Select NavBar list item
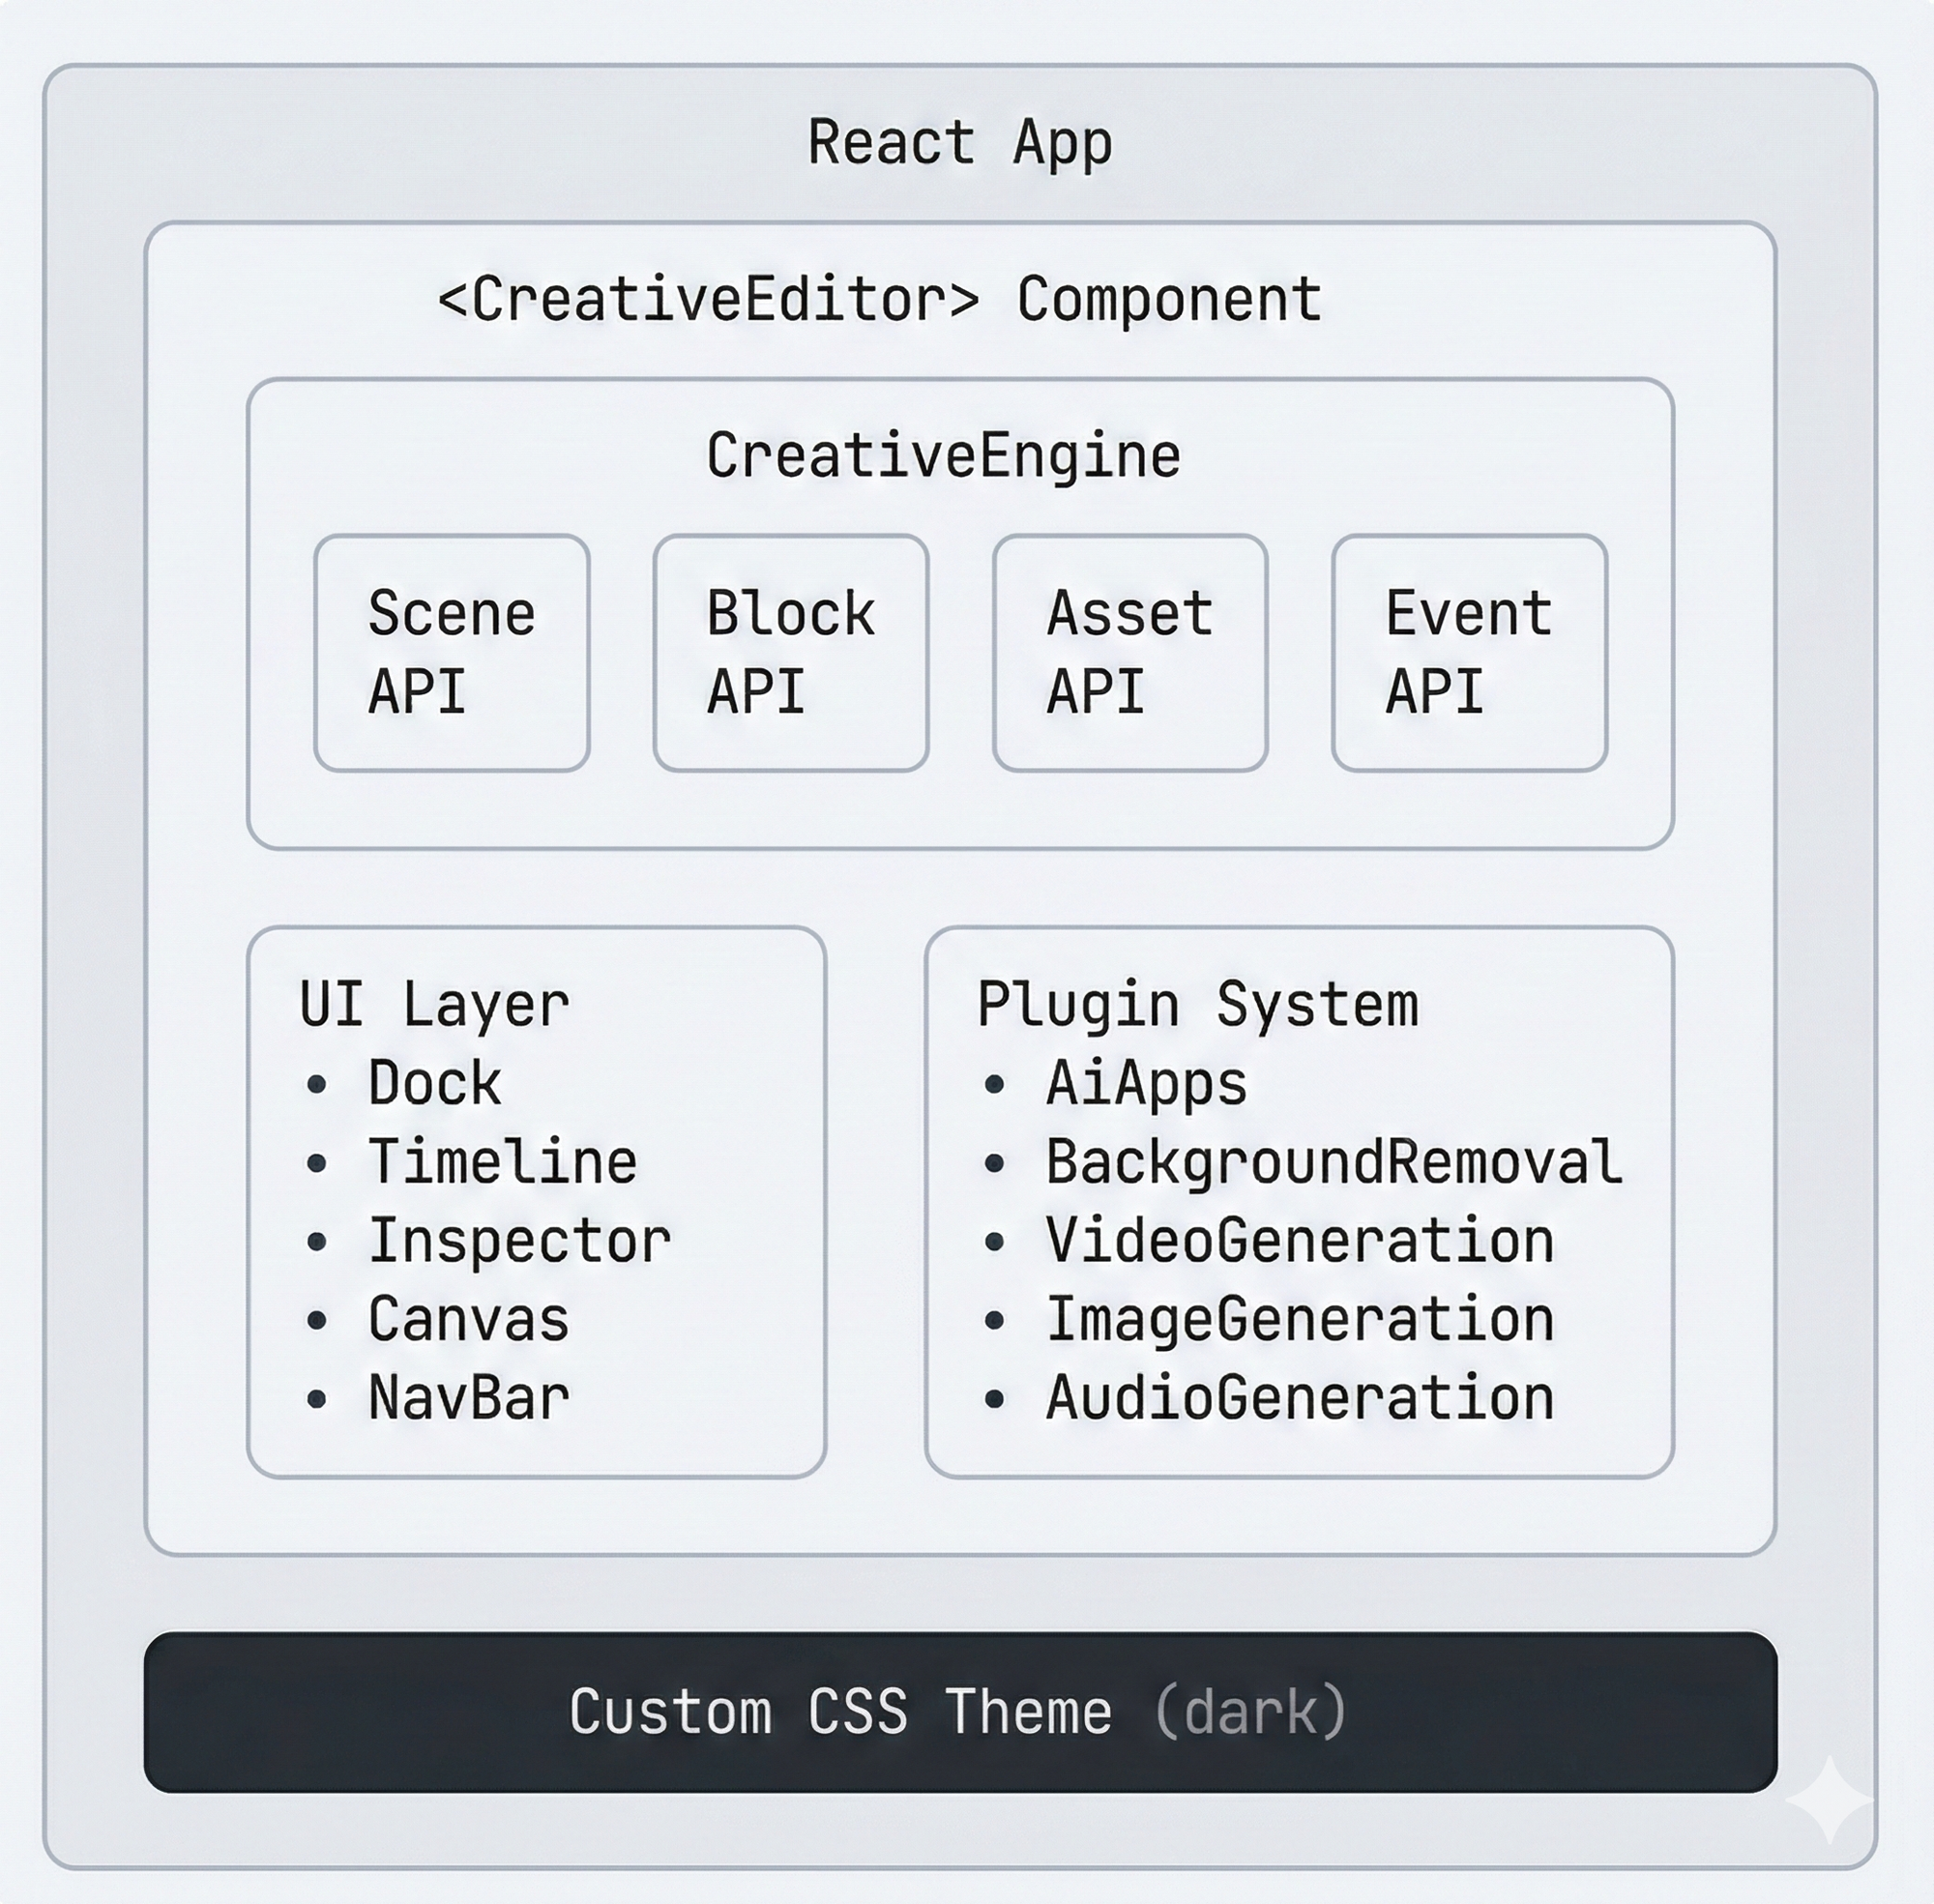Viewport: 1934px width, 1904px height. 468,1398
